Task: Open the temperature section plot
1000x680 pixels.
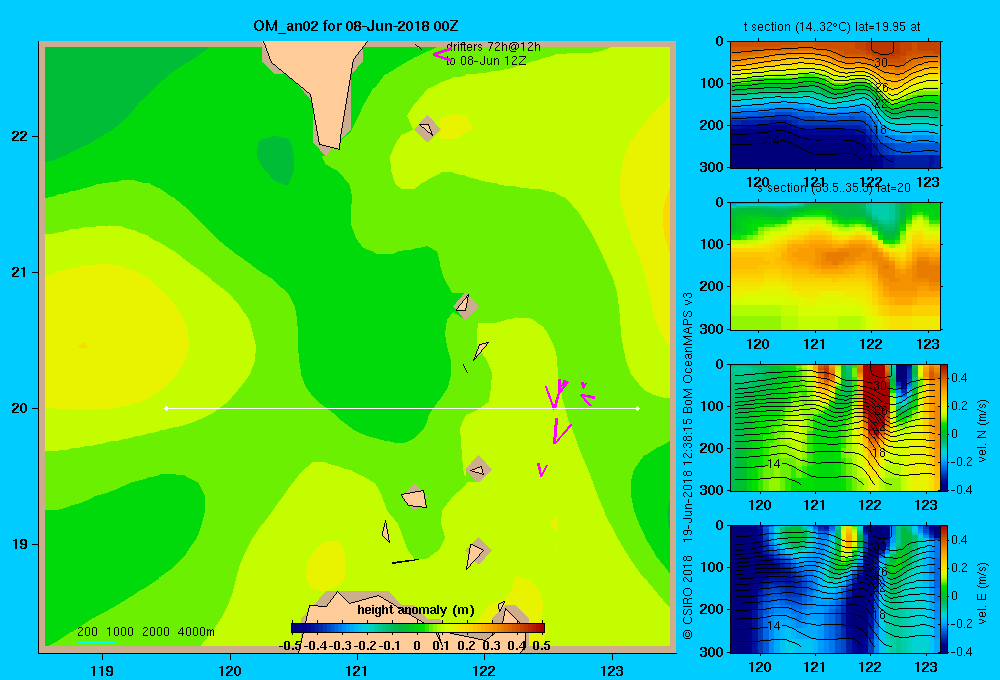Action: (835, 104)
